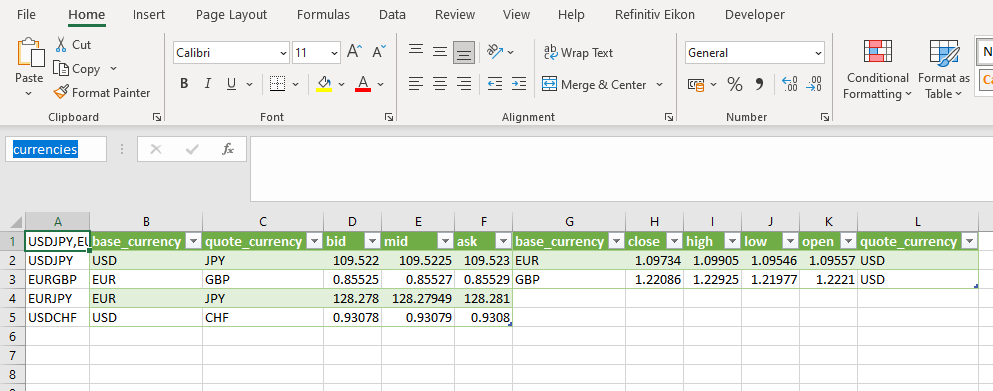Open the ask column filter
Screen dimensions: 993x391
click(503, 241)
